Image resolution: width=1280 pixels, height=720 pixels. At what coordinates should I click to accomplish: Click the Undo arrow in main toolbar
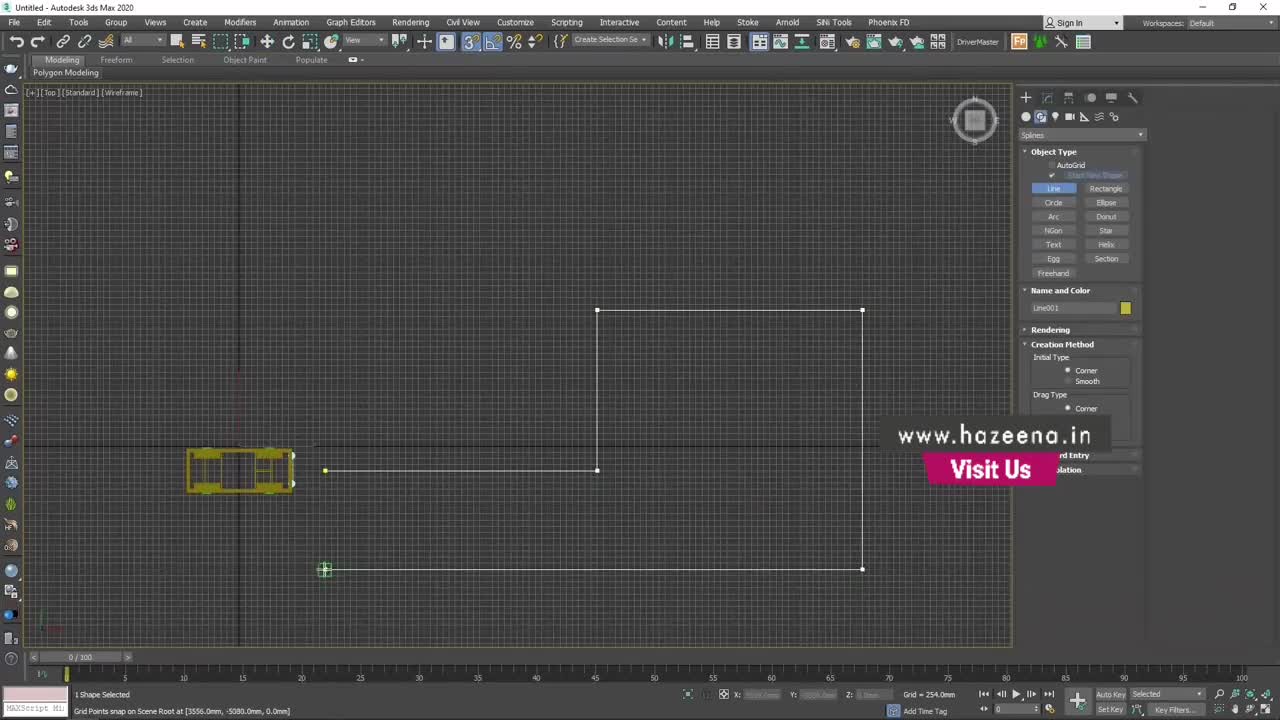[x=16, y=41]
